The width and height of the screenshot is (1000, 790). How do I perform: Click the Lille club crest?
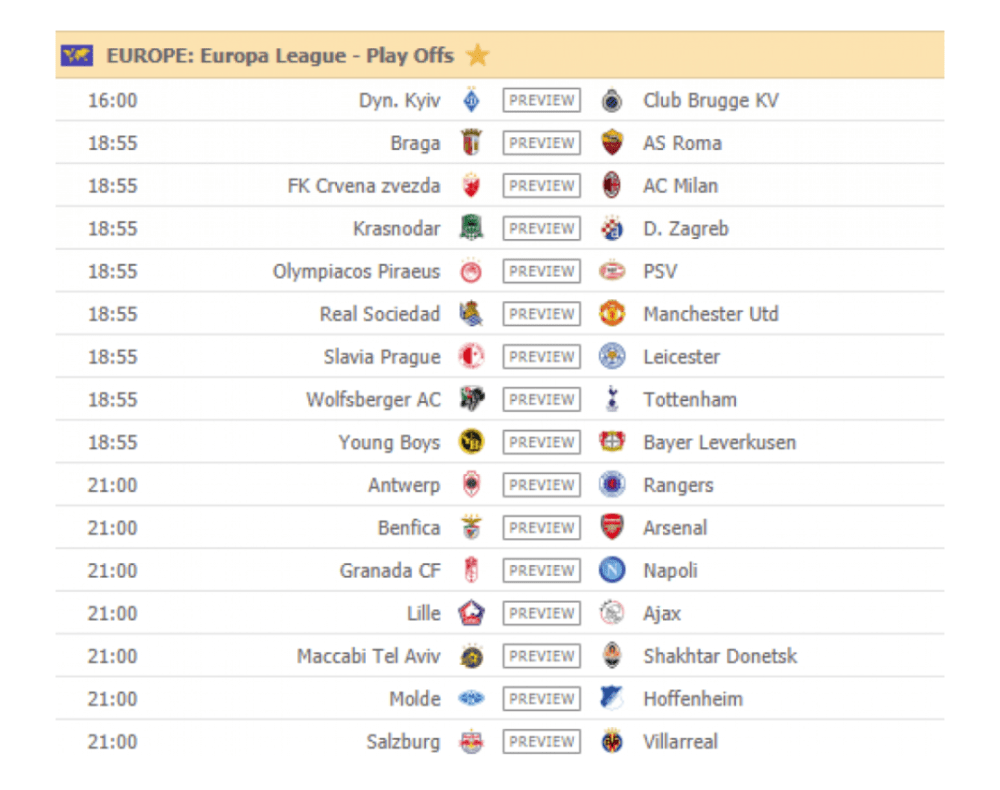[471, 613]
